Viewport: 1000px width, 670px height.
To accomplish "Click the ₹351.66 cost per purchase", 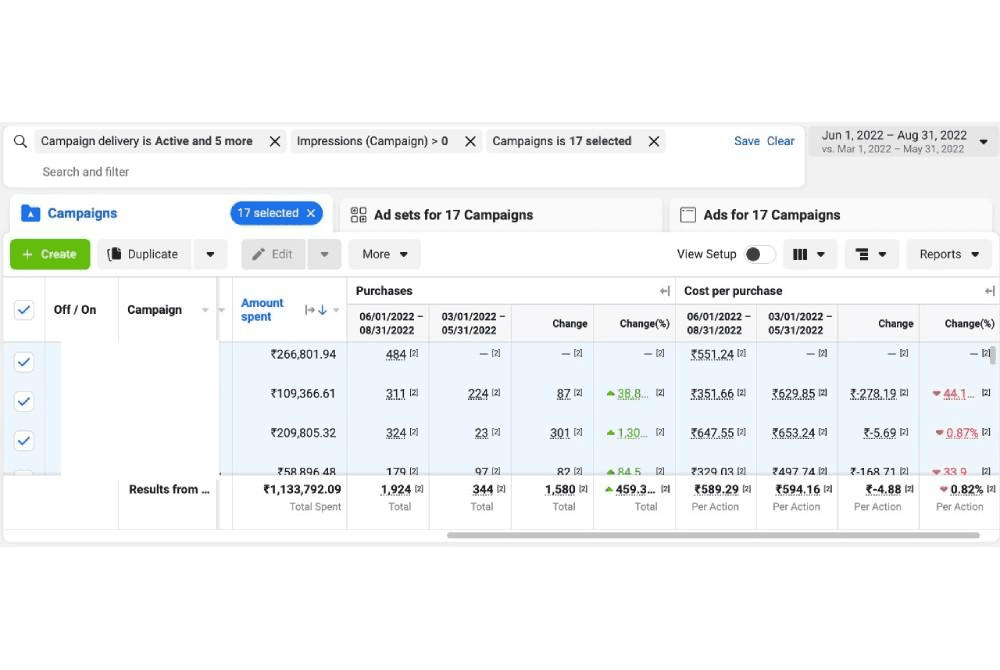I will click(x=712, y=394).
